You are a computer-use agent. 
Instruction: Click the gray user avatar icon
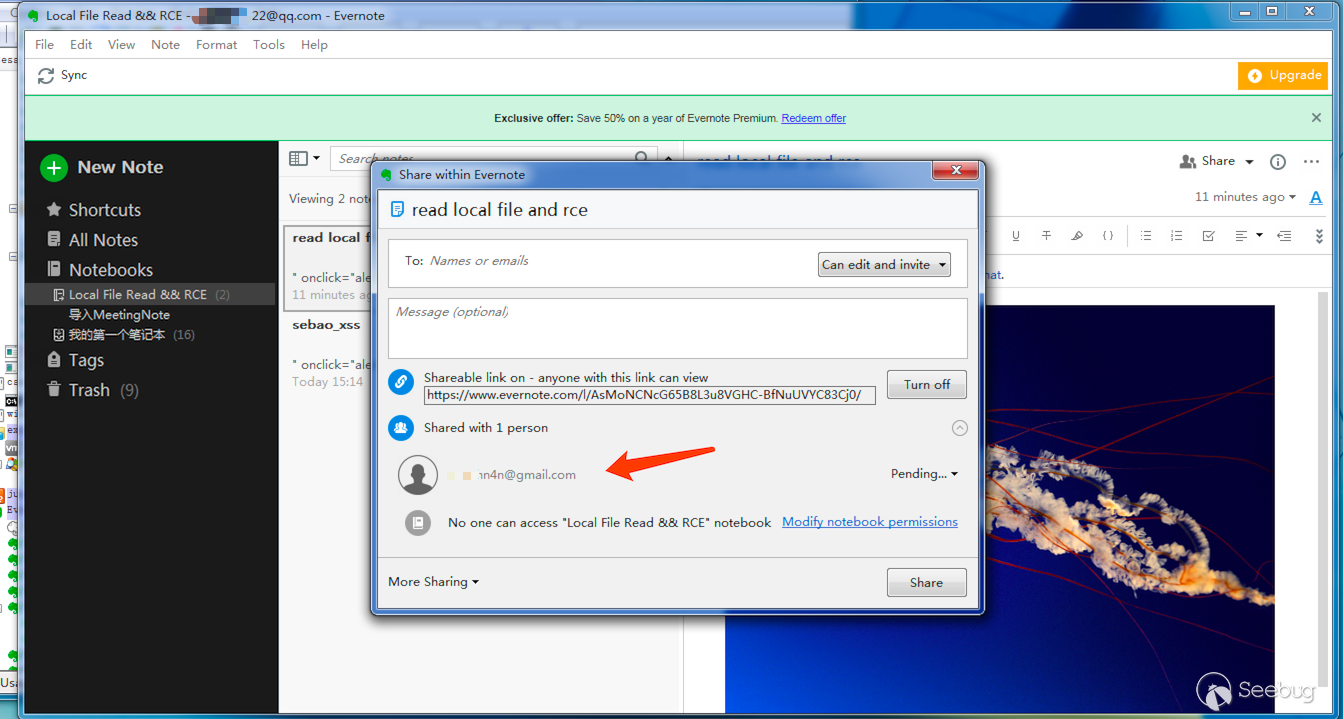(418, 475)
